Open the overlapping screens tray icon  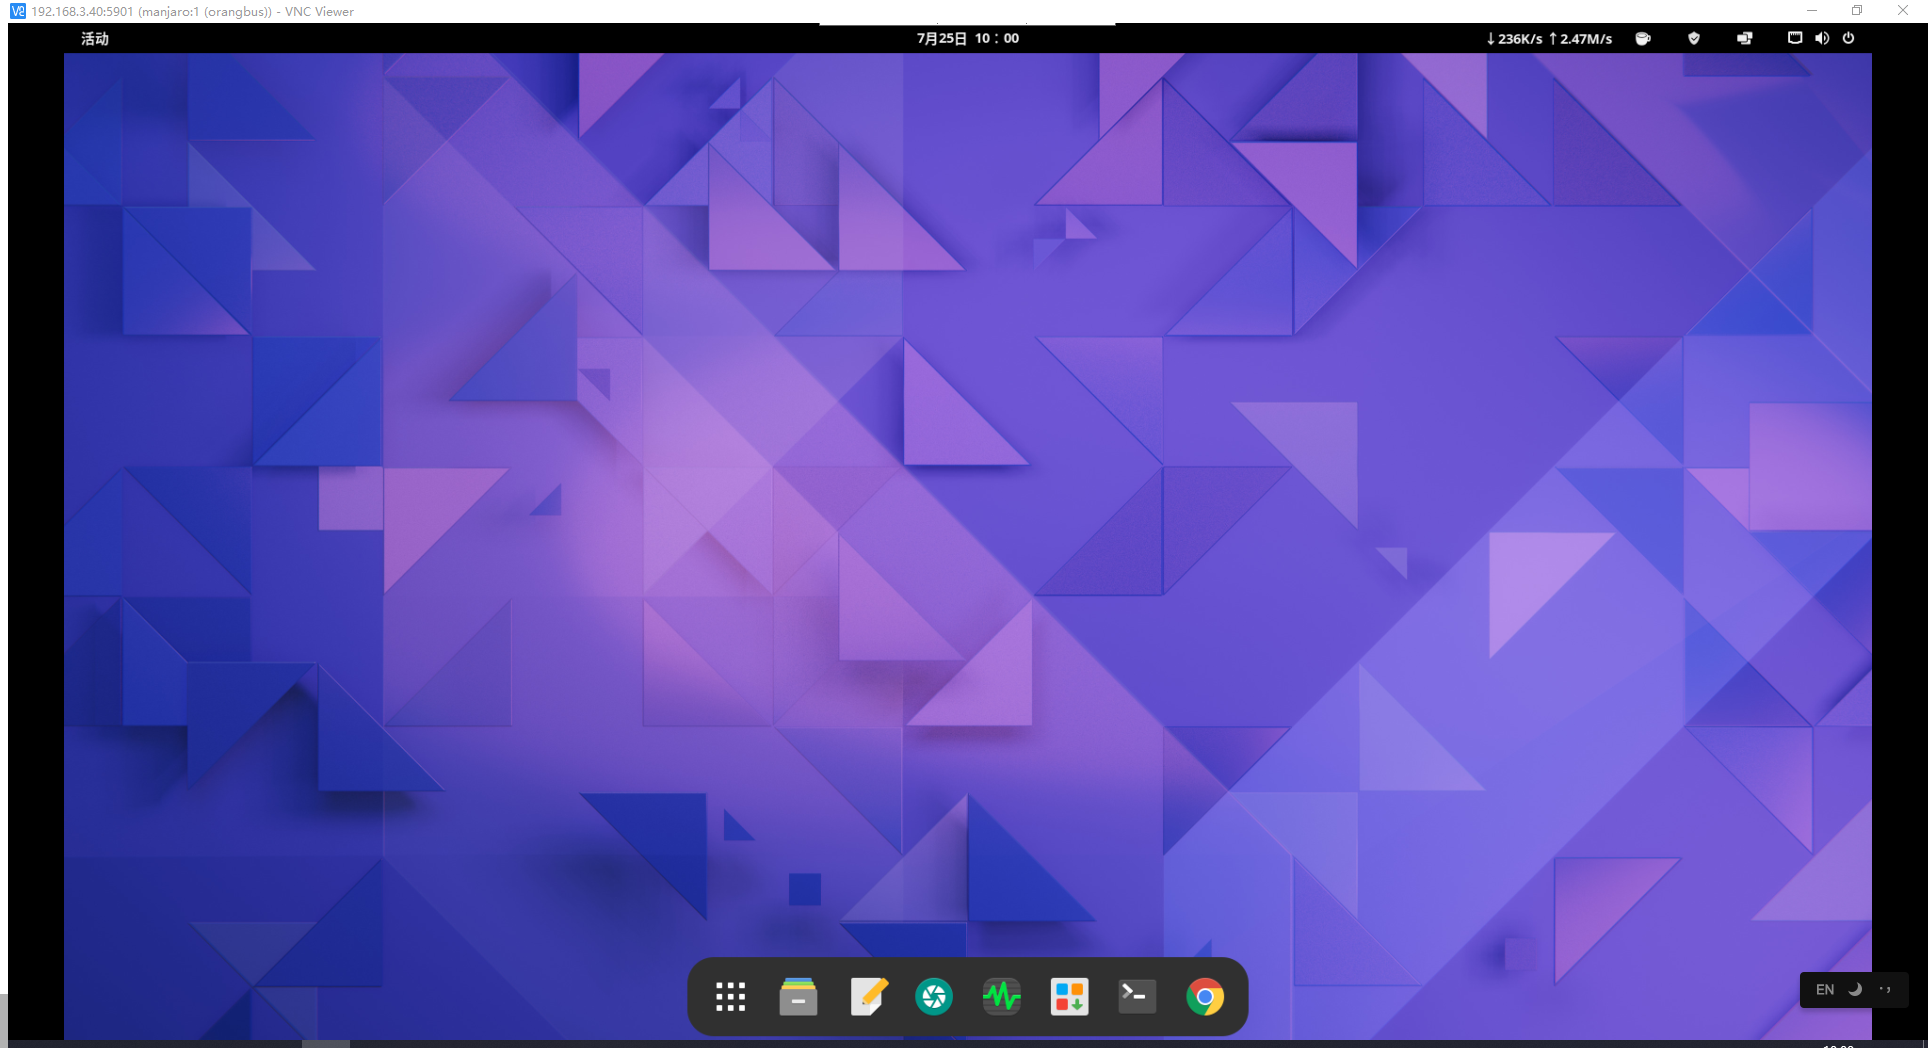click(1745, 39)
